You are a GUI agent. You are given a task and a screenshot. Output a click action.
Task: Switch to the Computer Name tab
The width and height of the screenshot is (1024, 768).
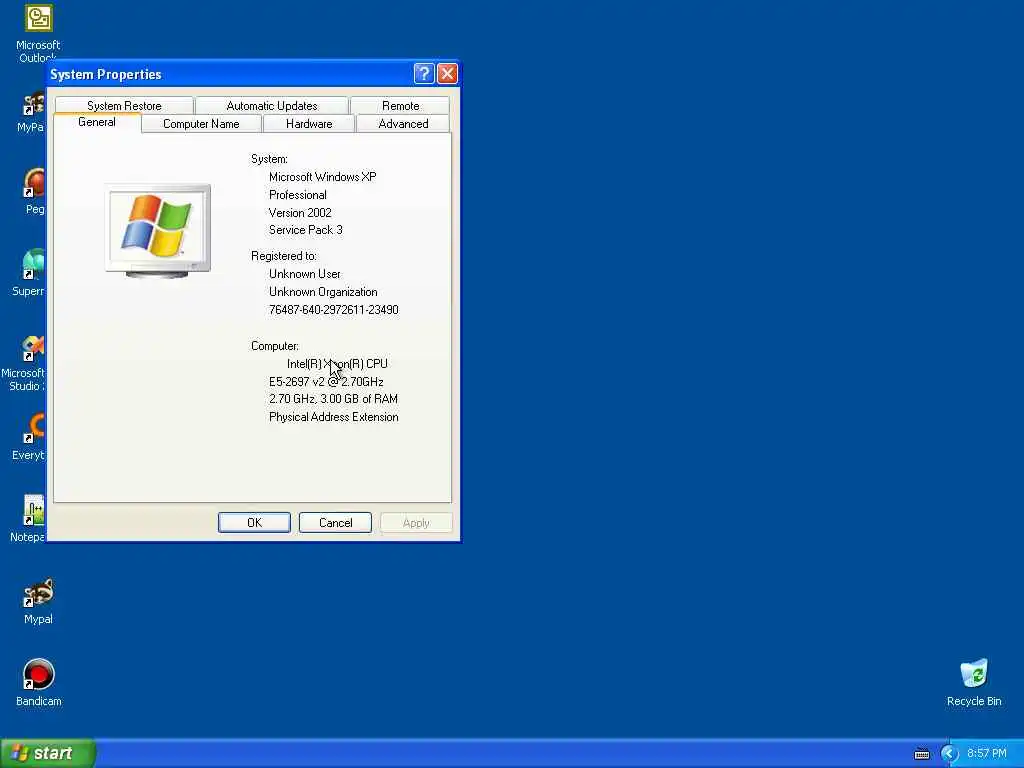pyautogui.click(x=201, y=123)
